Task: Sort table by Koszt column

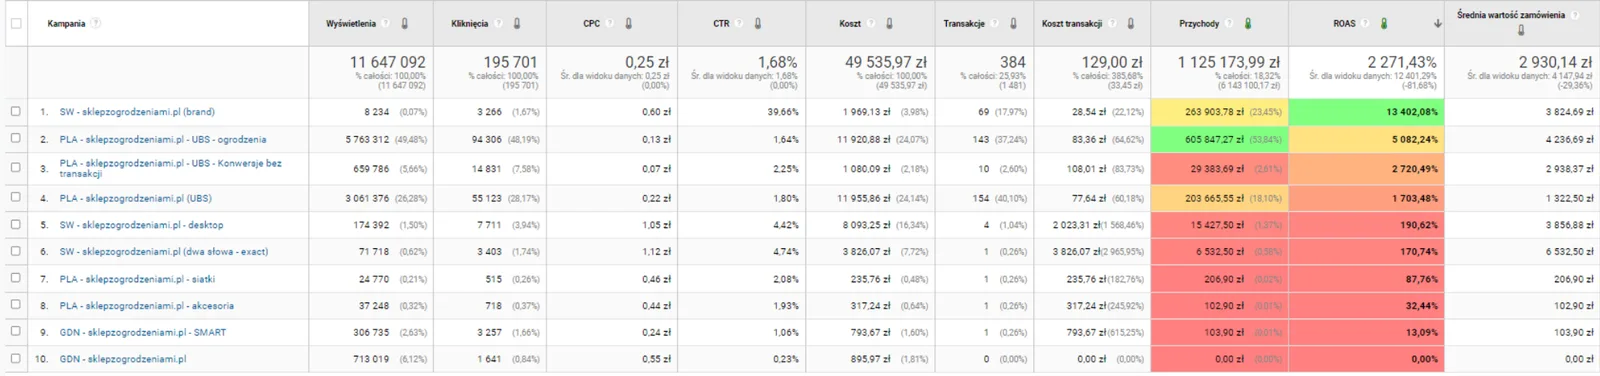Action: click(850, 23)
